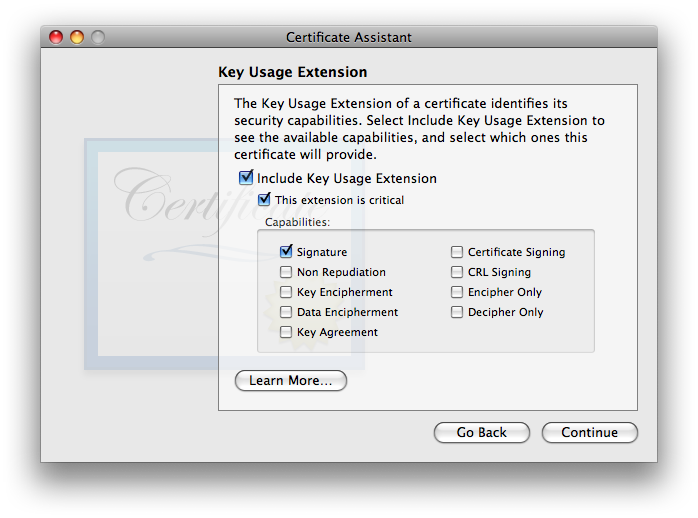Screen dimensions: 698x518
Task: Toggle This extension is critical checkbox
Action: point(265,200)
